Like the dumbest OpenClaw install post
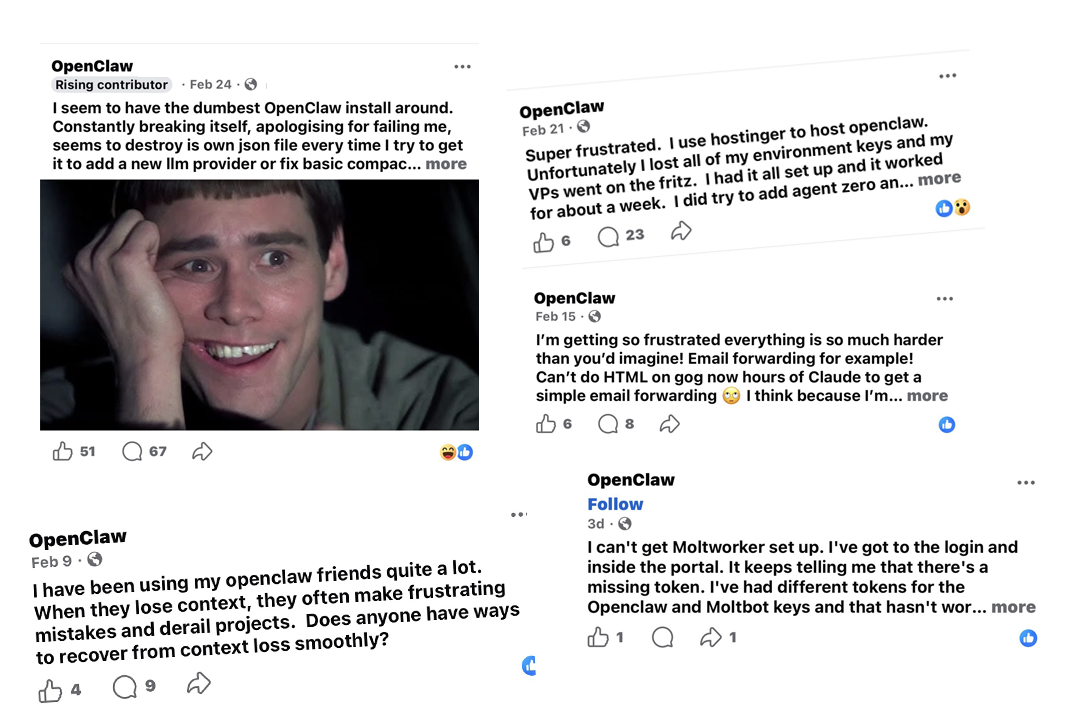Viewport: 1092px width, 720px height. coord(63,452)
